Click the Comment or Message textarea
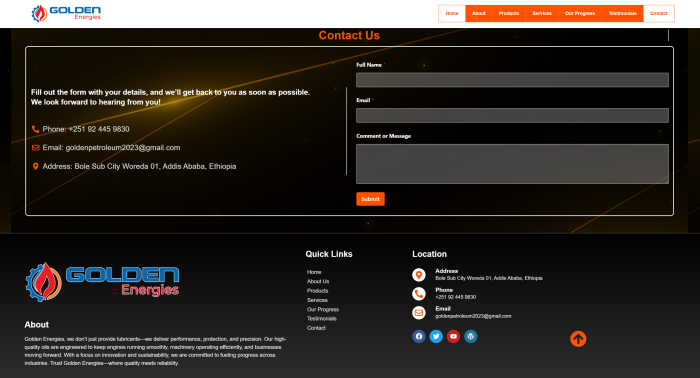Screen dimensions: 700x378 coord(512,164)
